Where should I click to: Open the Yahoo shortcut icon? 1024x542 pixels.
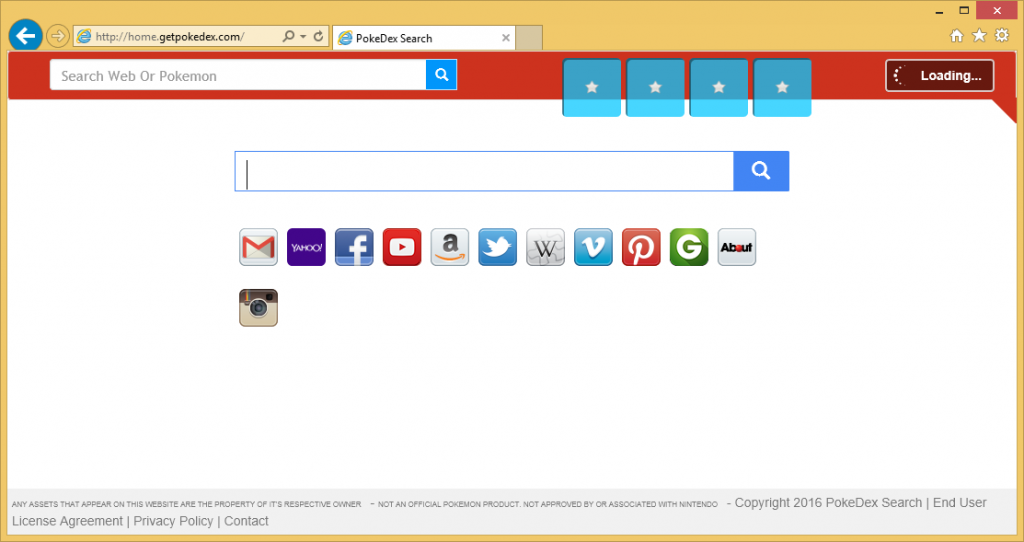click(306, 247)
